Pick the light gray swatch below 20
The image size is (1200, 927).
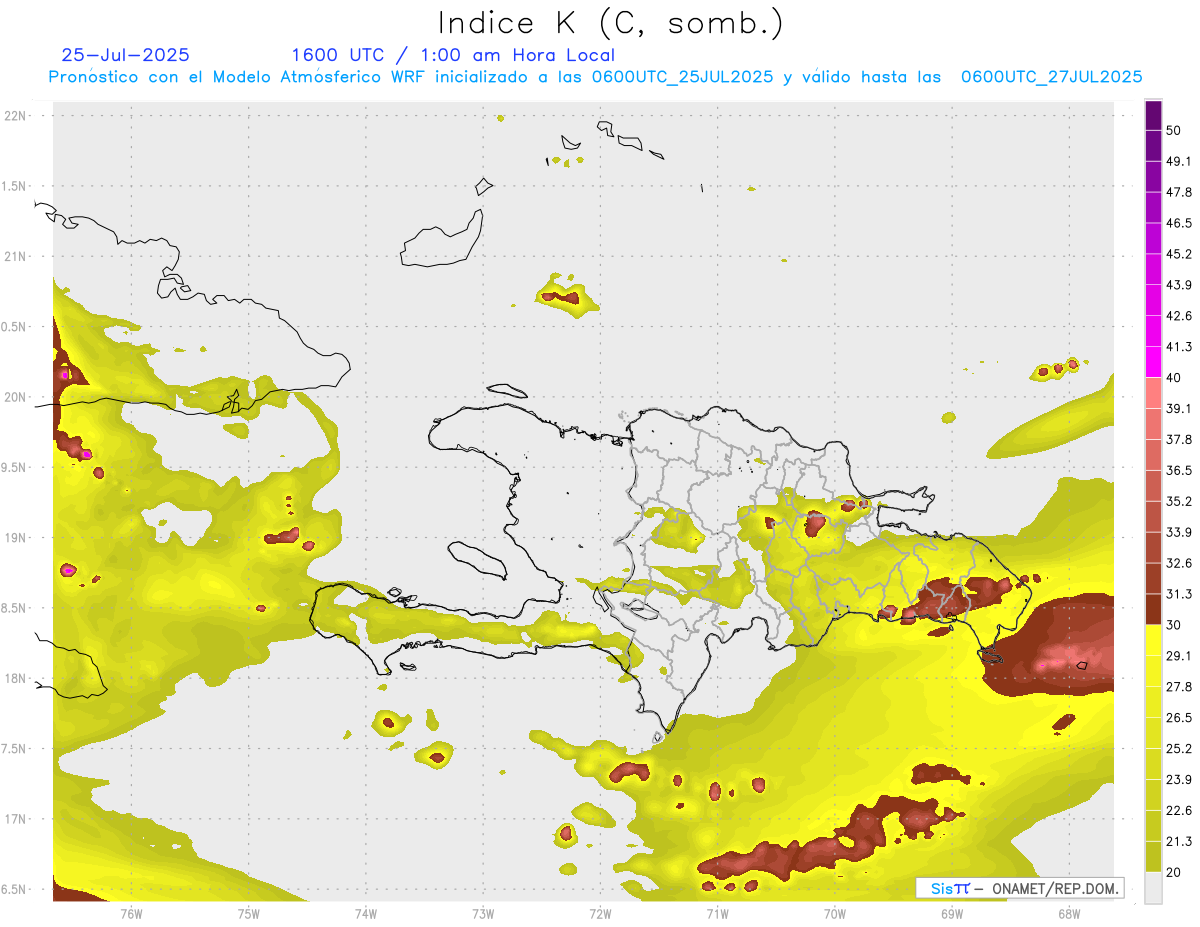[1153, 888]
